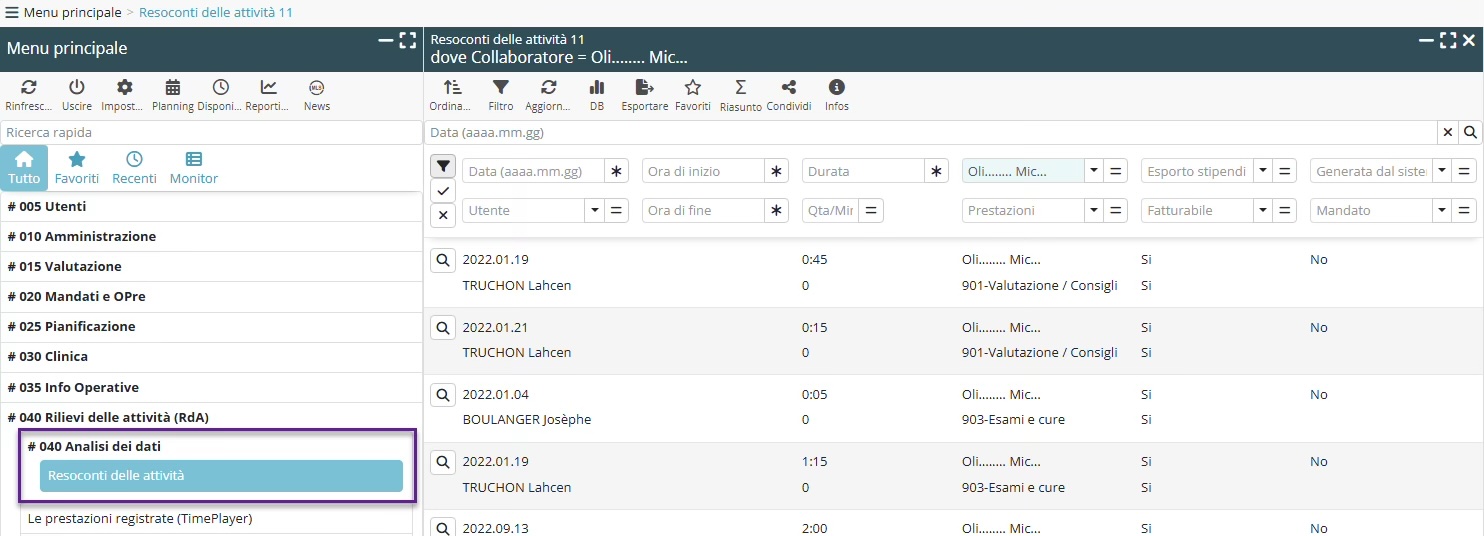The height and width of the screenshot is (536, 1484).
Task: Open # 035 Info Operative section
Action: pos(211,387)
